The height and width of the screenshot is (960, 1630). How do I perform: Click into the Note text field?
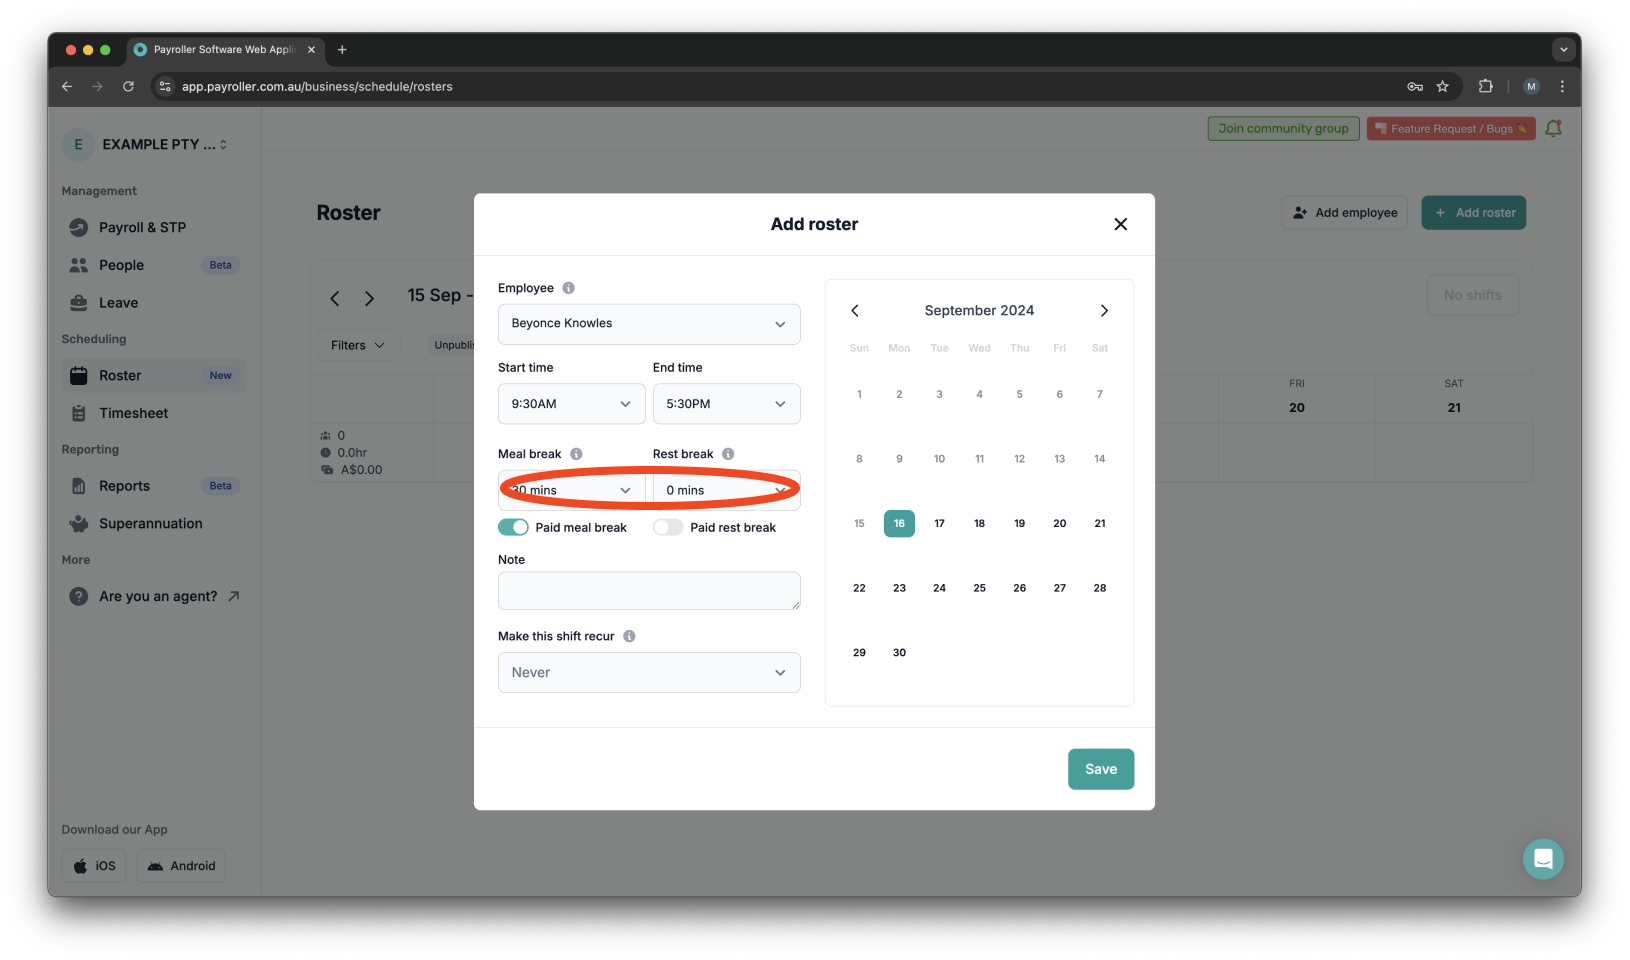point(649,591)
